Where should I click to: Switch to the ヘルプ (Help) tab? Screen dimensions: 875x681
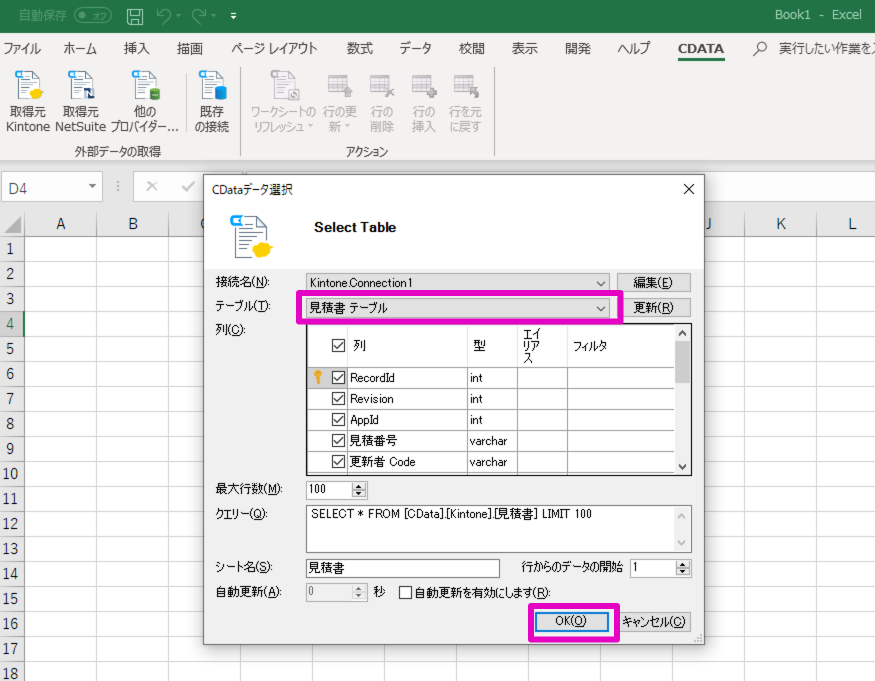click(x=633, y=49)
